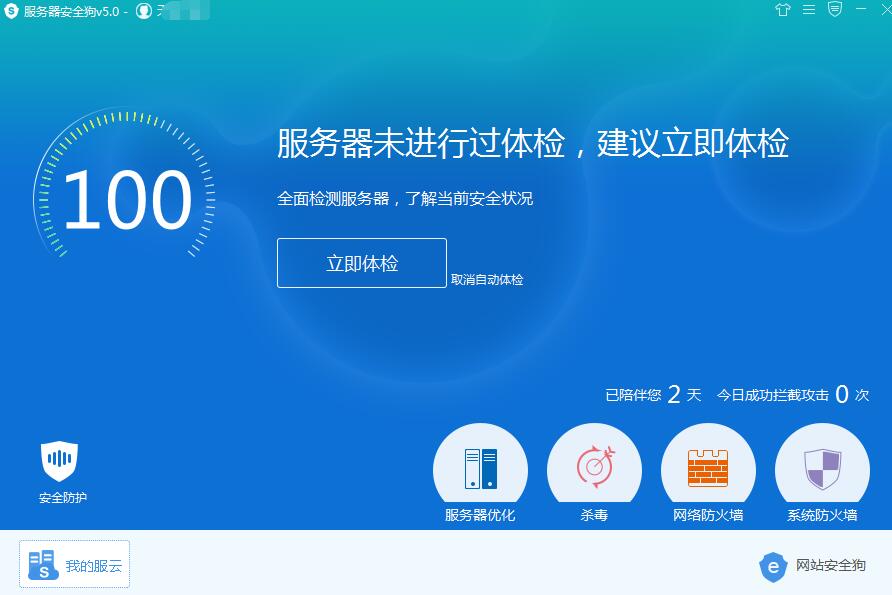Click the 服务器安全狗v5.0 title text
The height and width of the screenshot is (595, 892).
point(72,11)
